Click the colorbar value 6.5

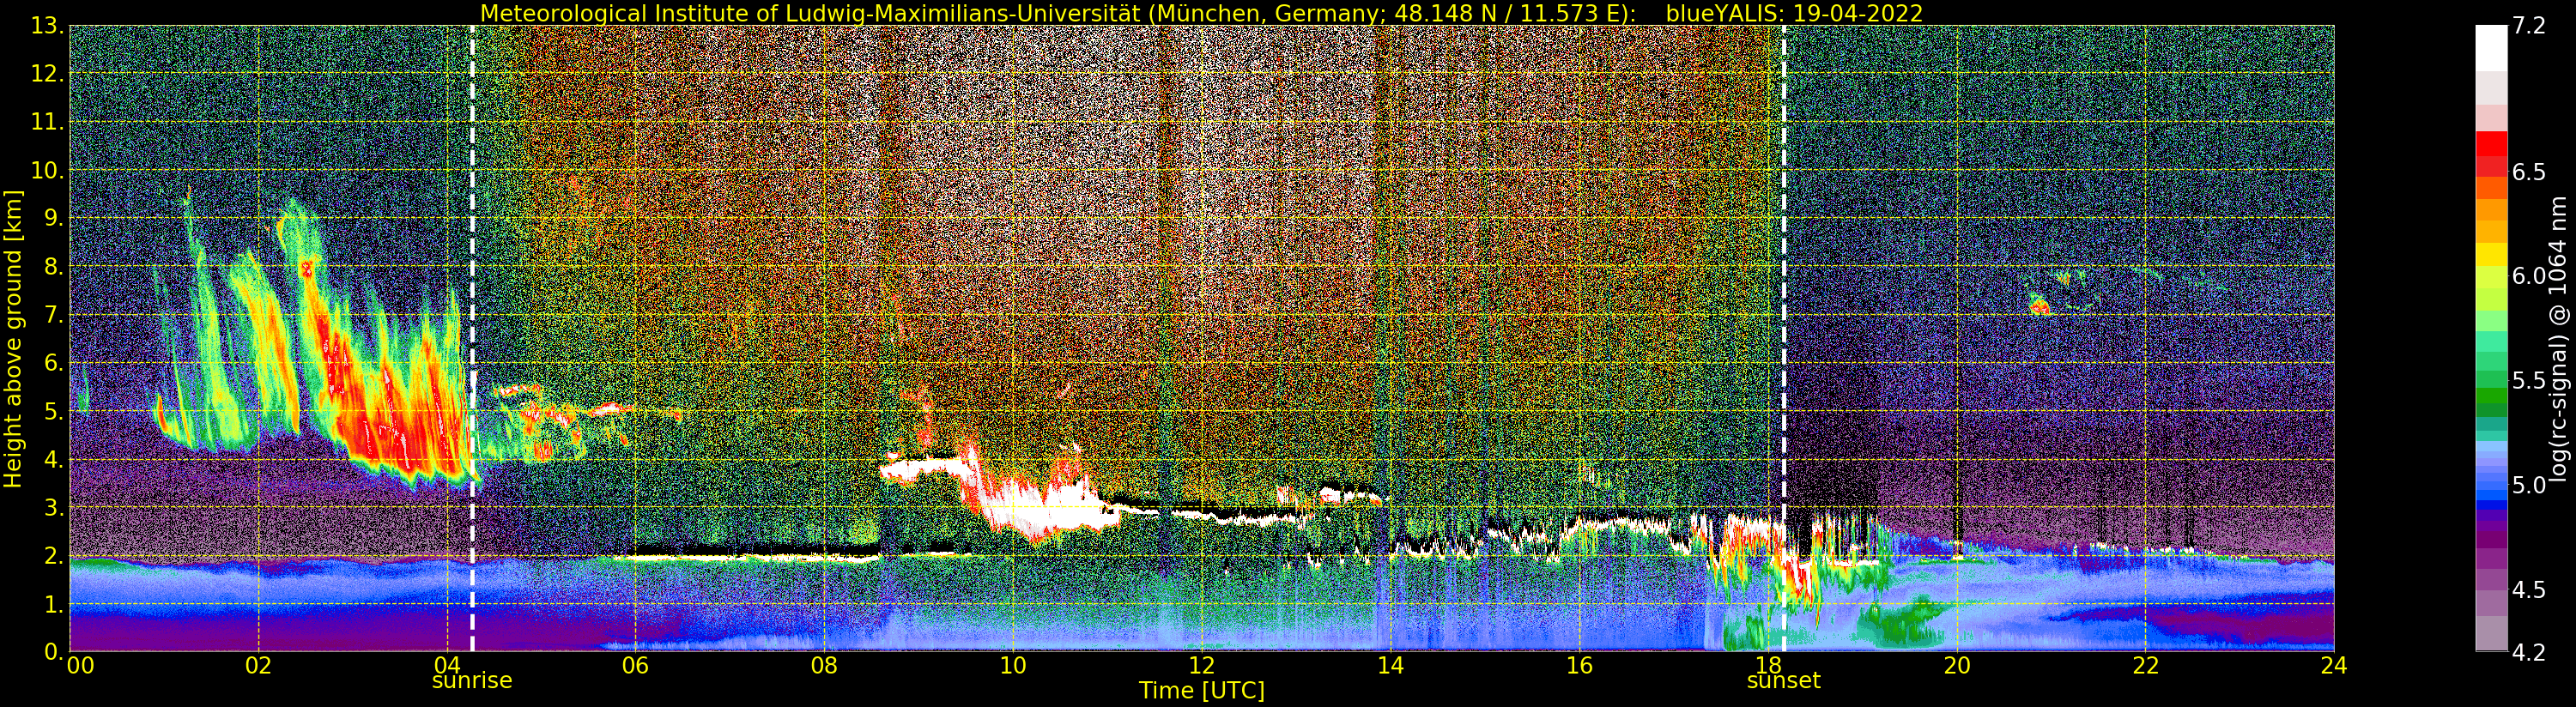2529,172
